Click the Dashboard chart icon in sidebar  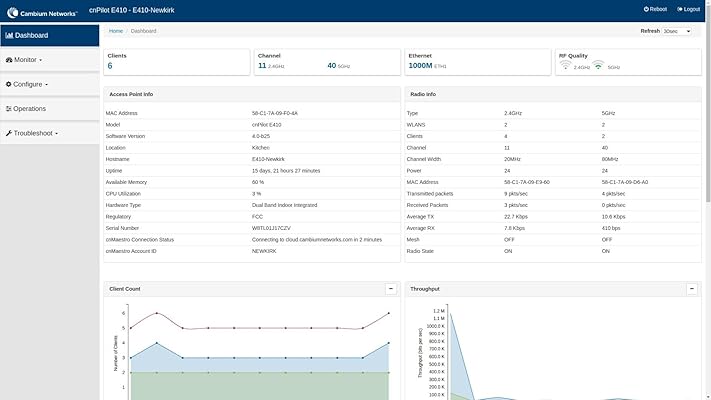[9, 35]
